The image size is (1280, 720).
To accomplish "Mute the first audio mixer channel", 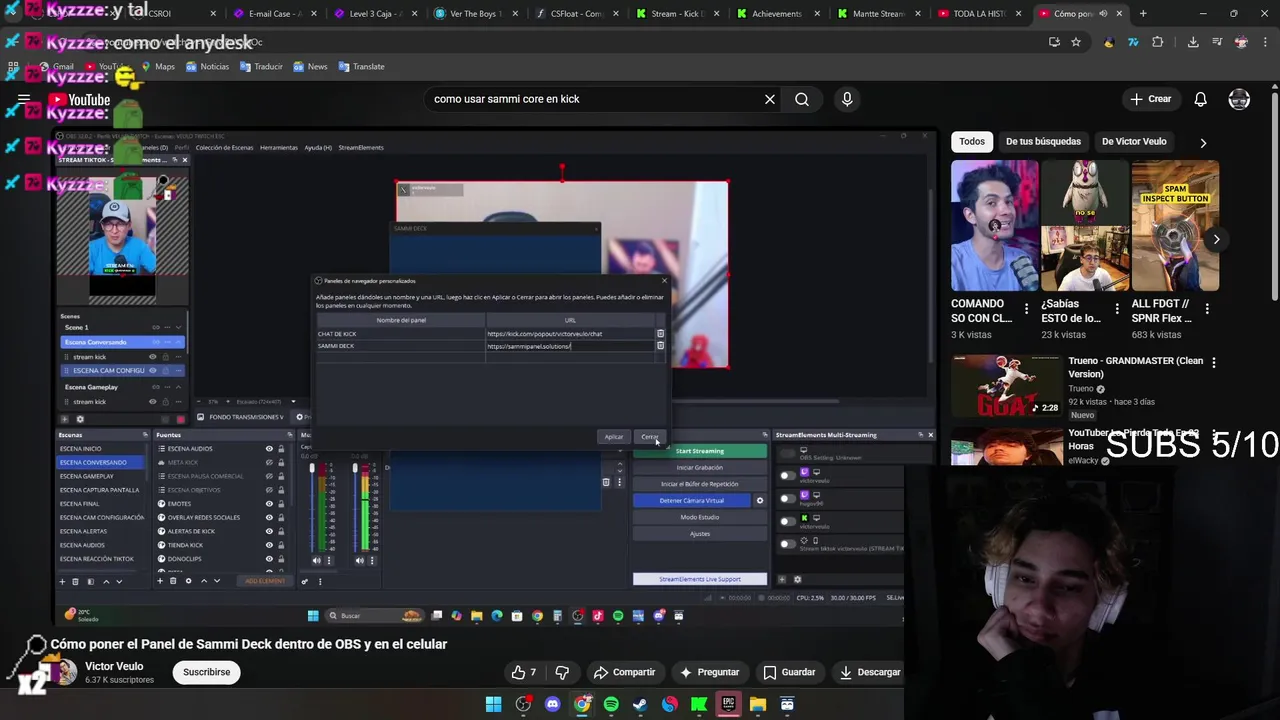I will (x=316, y=560).
